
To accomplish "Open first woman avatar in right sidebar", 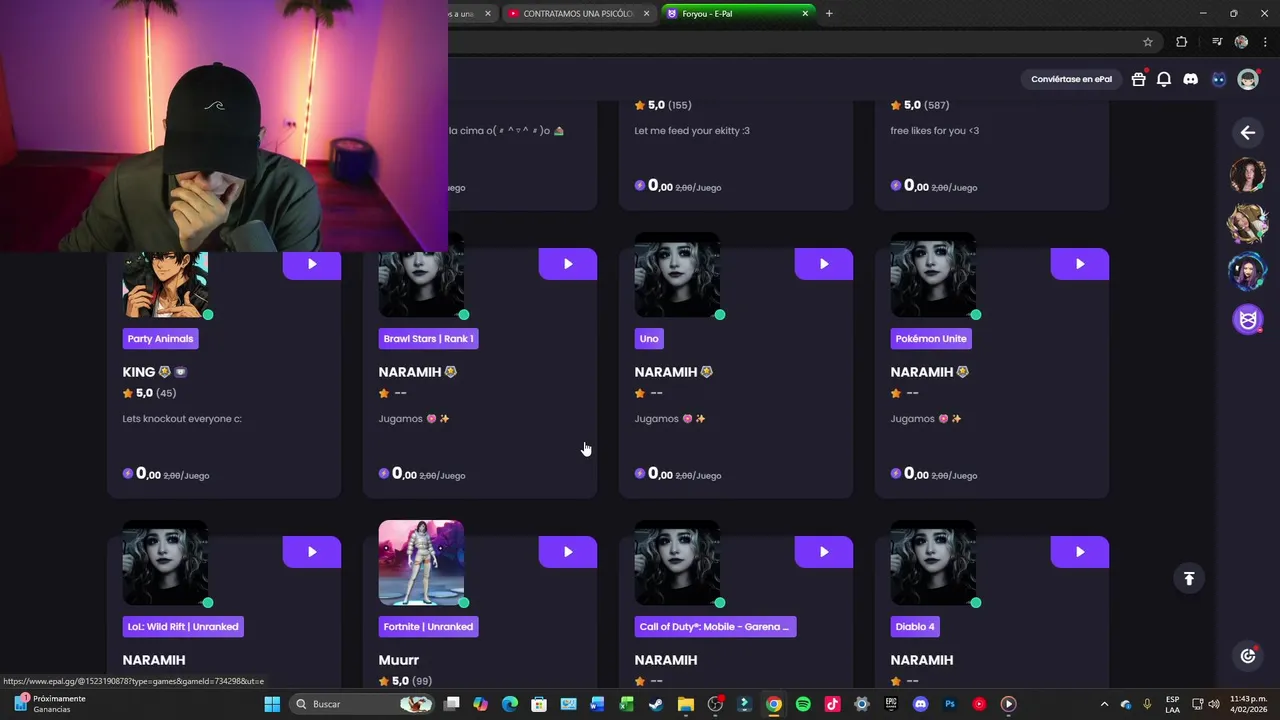I will point(1248,175).
